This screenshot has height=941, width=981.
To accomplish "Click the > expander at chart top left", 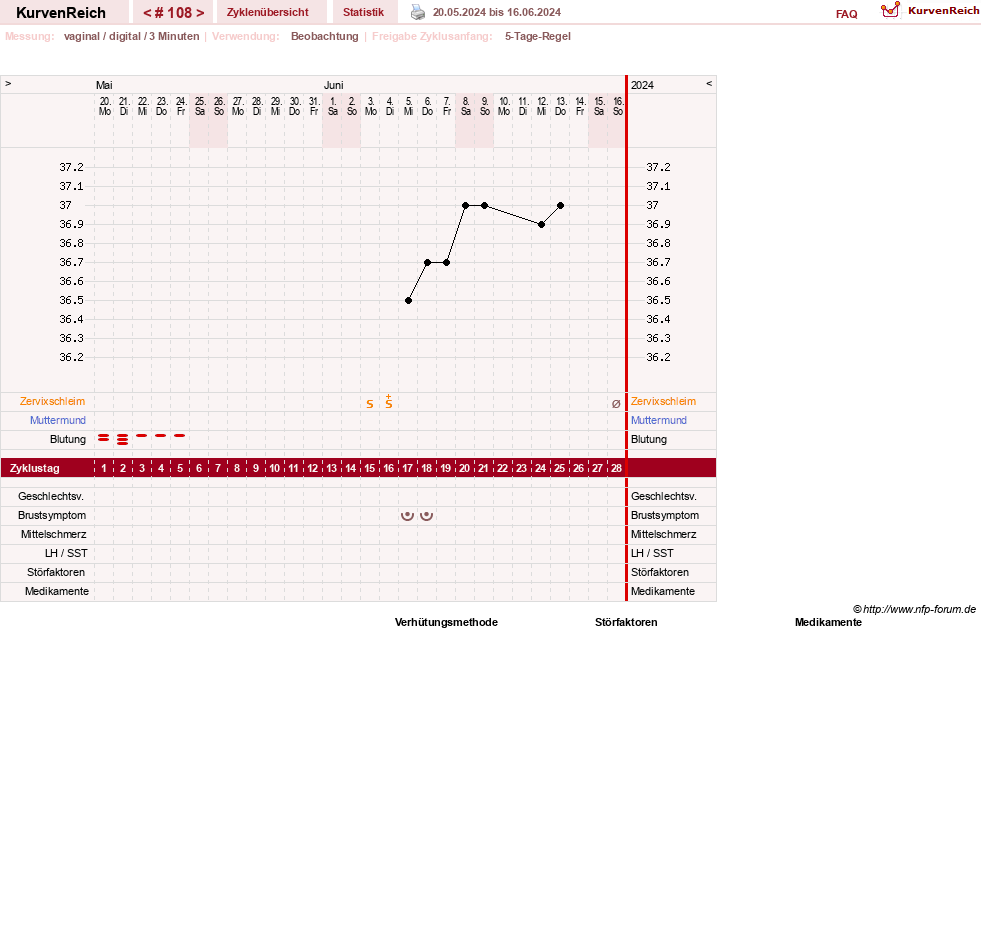I will (8, 83).
